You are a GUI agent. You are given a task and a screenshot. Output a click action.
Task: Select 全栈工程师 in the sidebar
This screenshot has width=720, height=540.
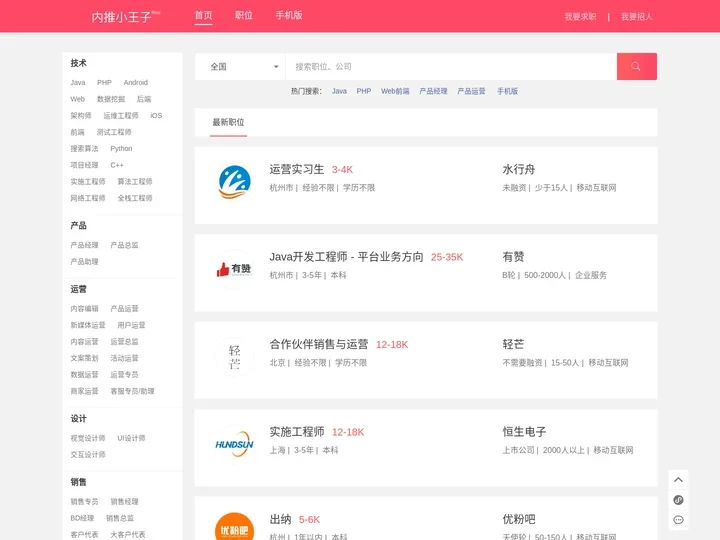coord(135,198)
